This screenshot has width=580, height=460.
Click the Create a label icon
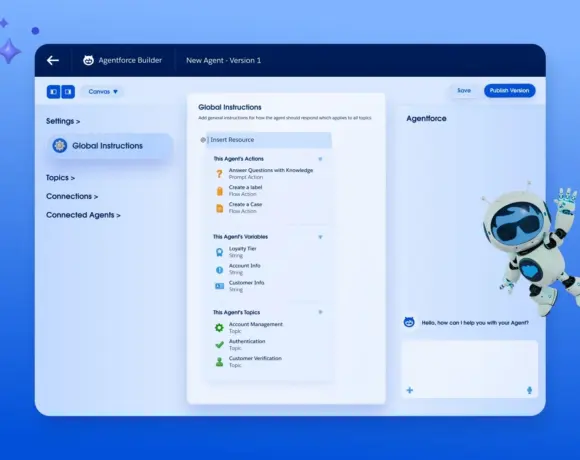click(220, 191)
